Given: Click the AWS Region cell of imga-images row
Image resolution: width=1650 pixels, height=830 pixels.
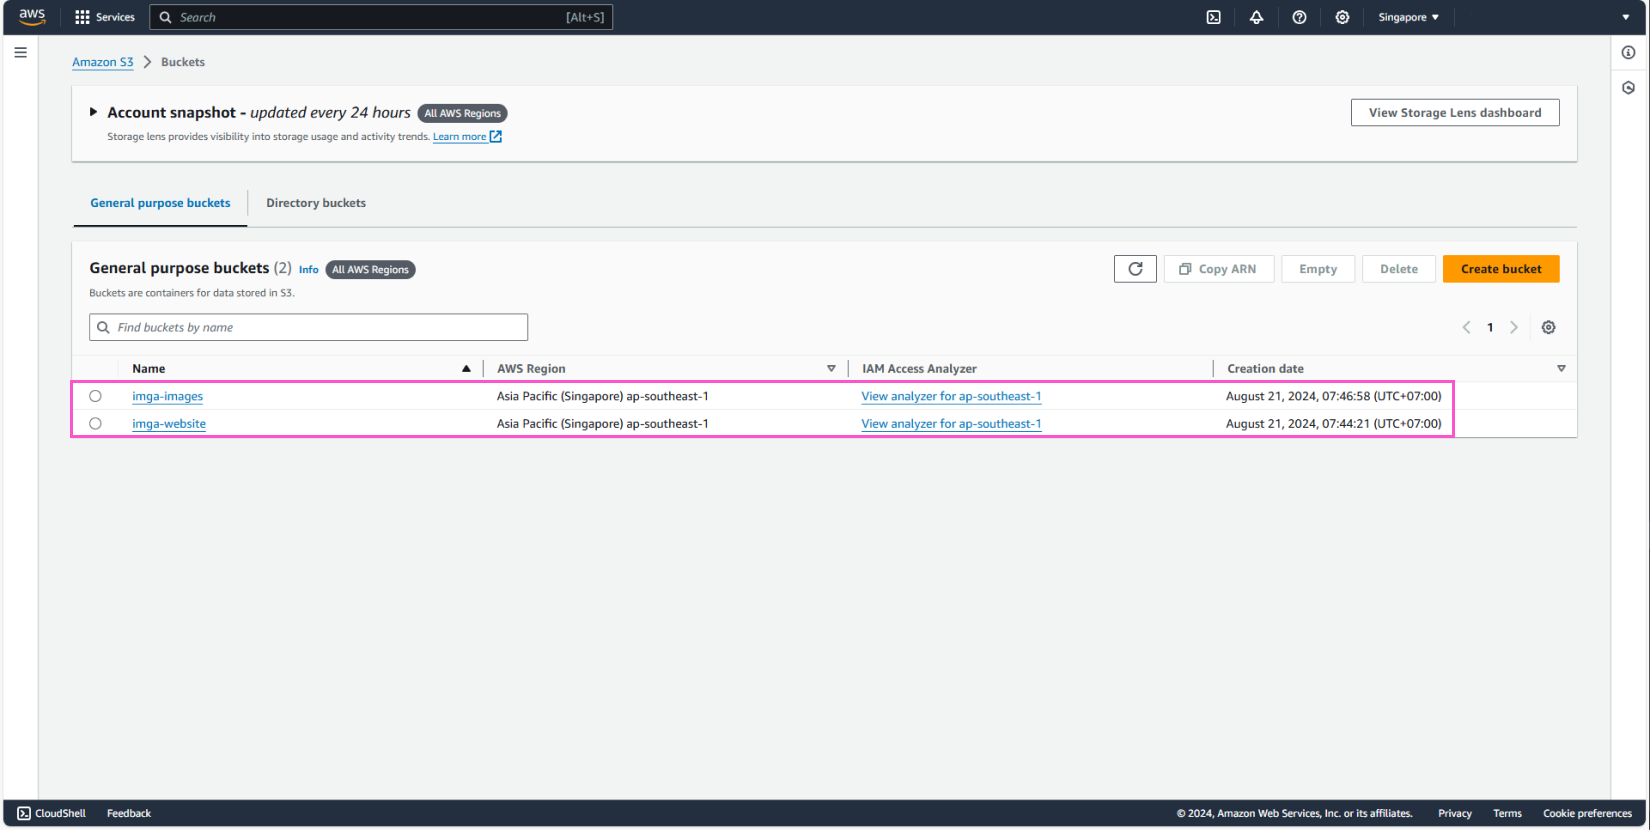Looking at the screenshot, I should tap(602, 396).
